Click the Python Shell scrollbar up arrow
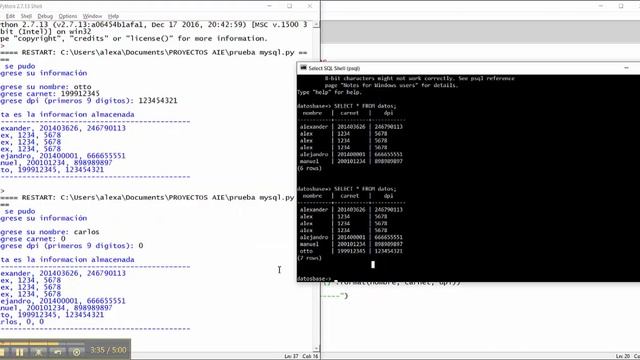 click(x=316, y=24)
